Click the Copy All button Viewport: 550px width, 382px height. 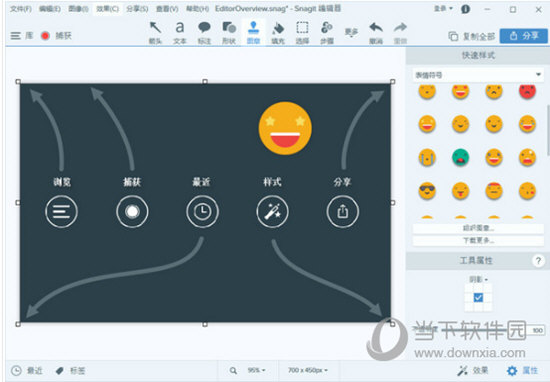pos(472,36)
